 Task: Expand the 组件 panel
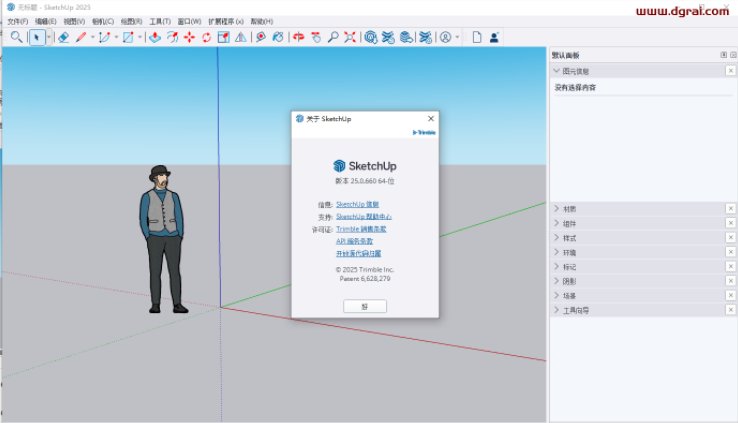pyautogui.click(x=557, y=223)
